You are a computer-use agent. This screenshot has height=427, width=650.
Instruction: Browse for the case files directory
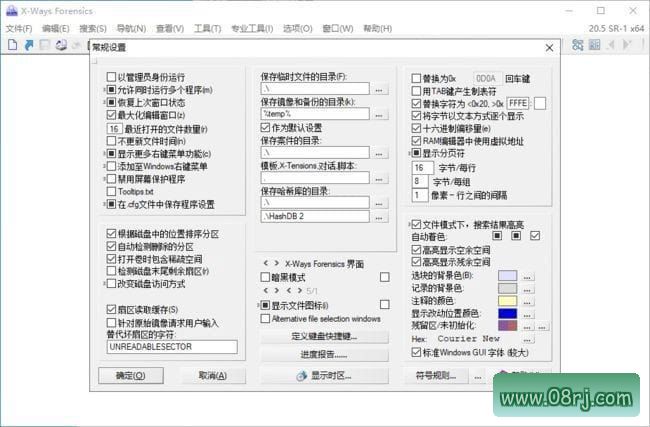[379, 153]
